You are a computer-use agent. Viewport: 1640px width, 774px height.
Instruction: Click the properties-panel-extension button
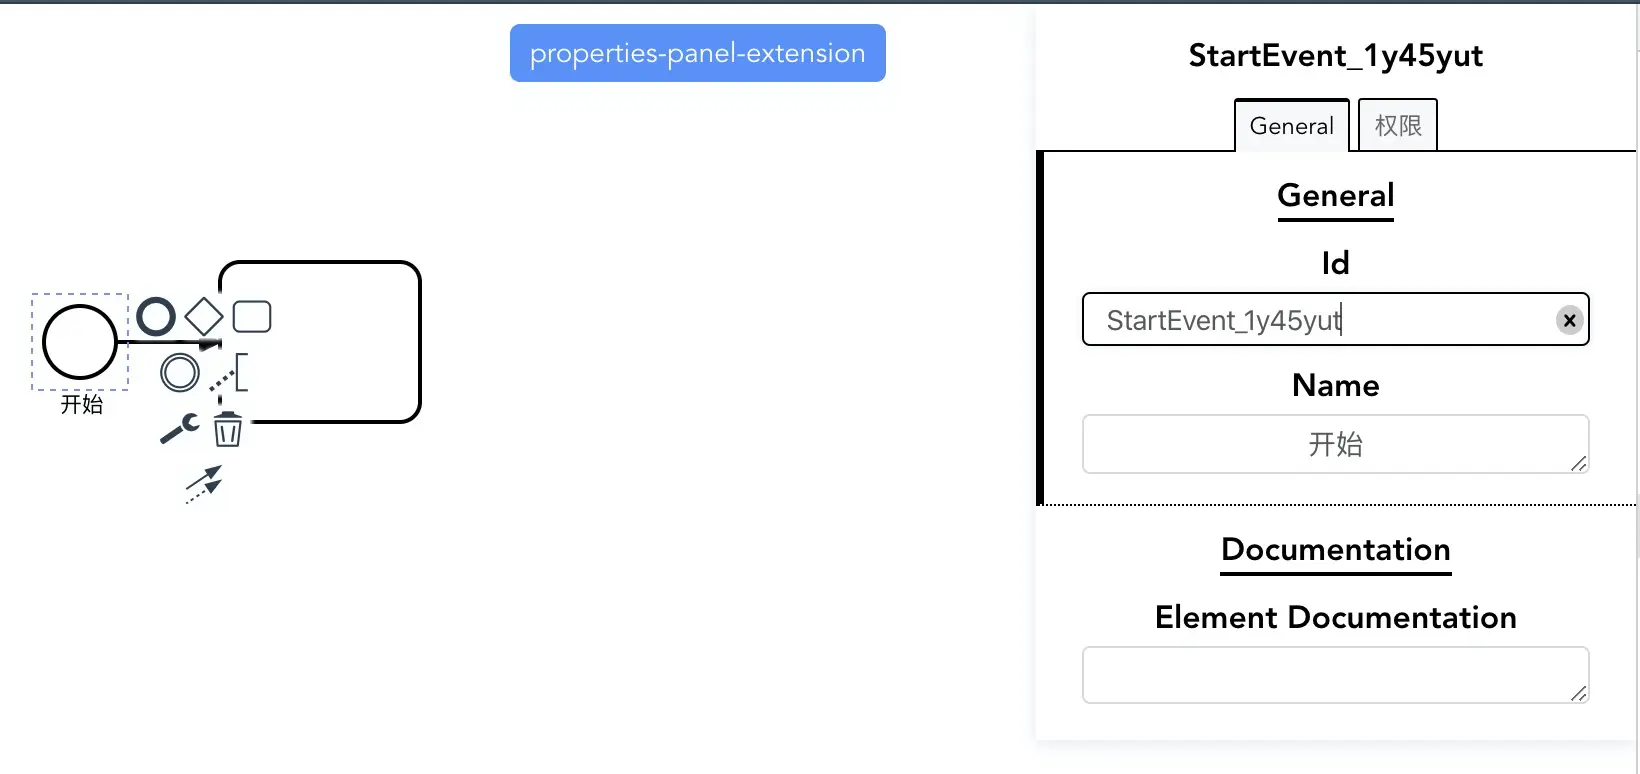[x=697, y=53]
